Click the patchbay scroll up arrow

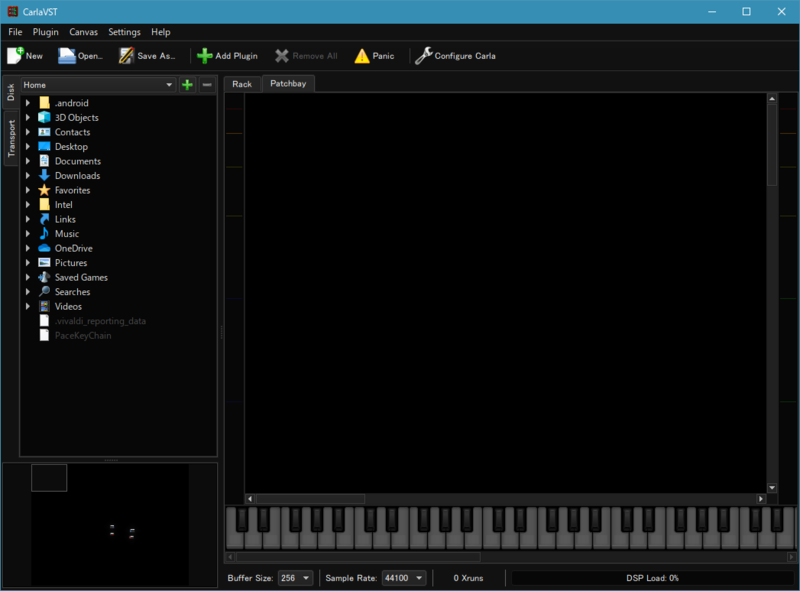pos(772,98)
